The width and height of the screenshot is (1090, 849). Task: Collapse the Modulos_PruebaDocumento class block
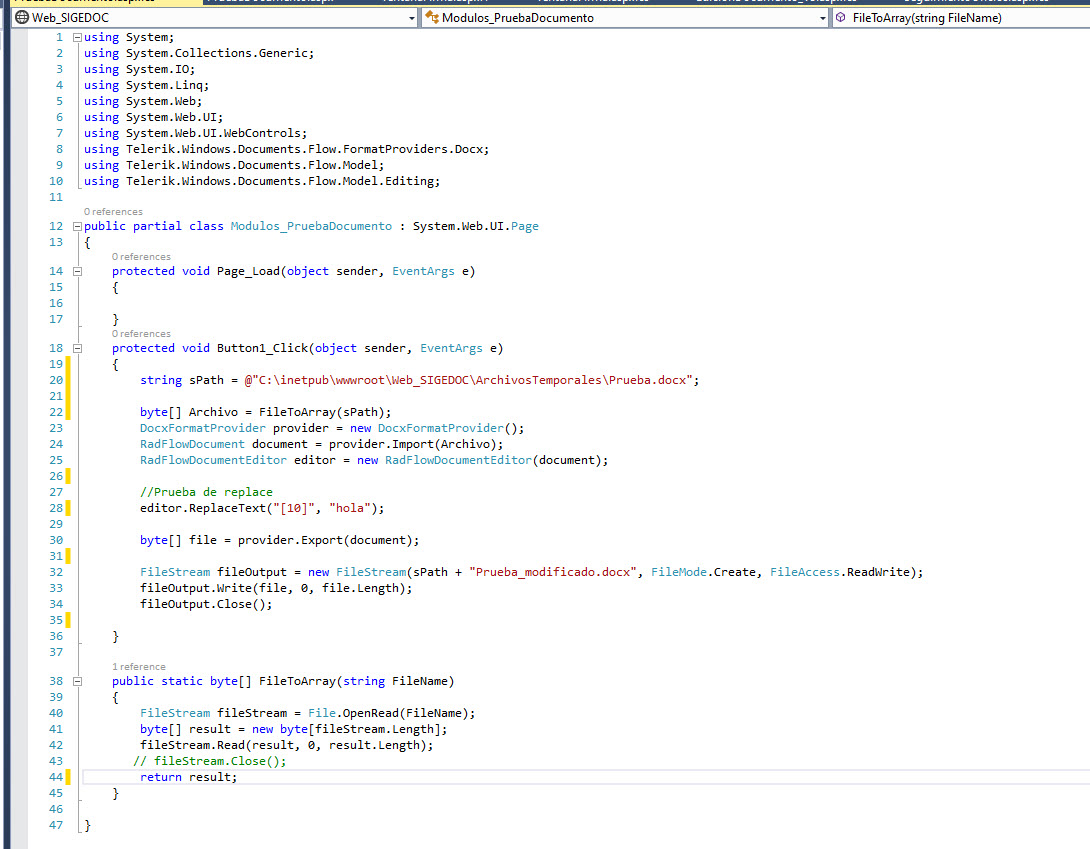(77, 226)
